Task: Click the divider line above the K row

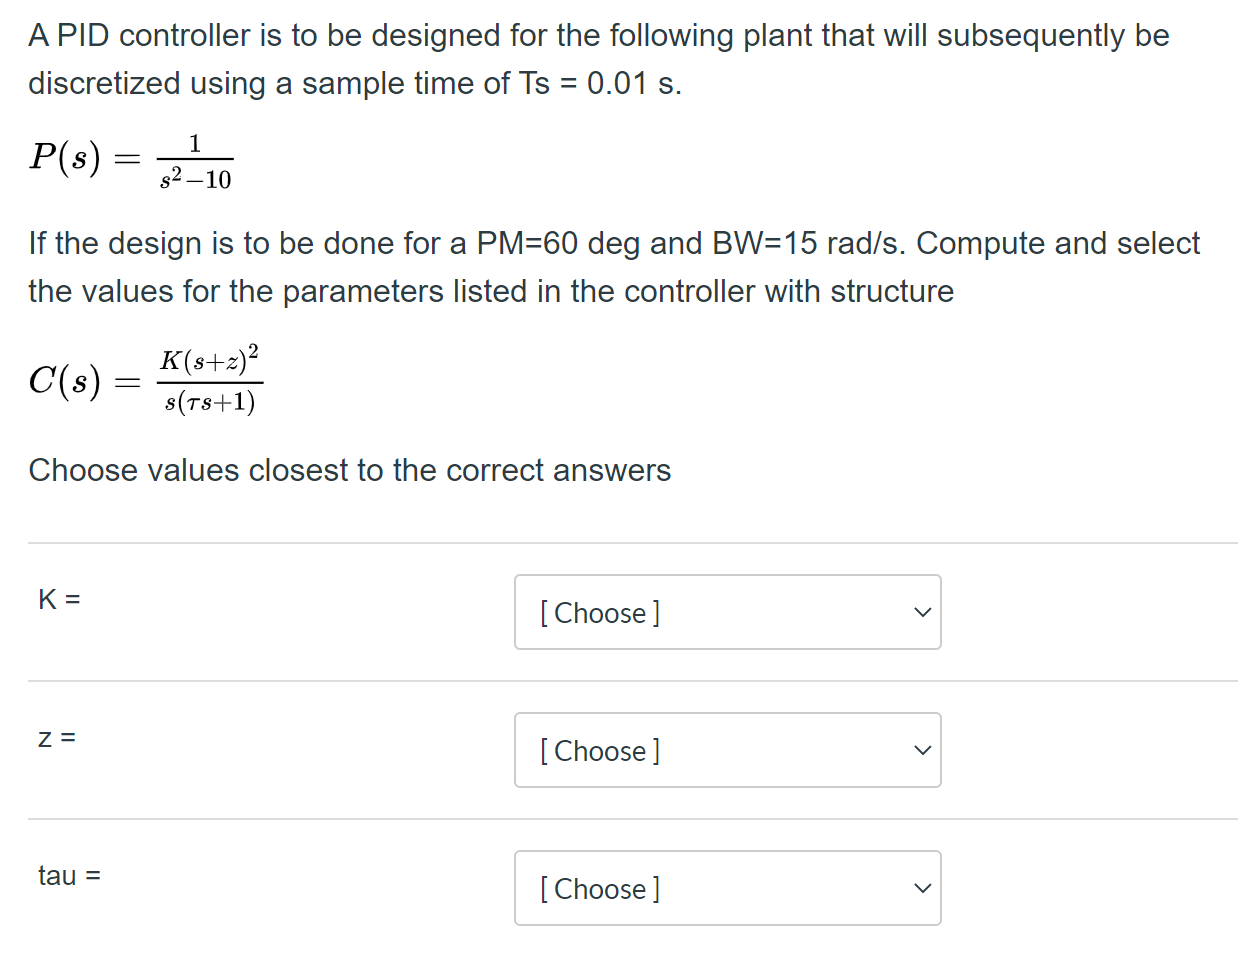Action: pyautogui.click(x=619, y=542)
